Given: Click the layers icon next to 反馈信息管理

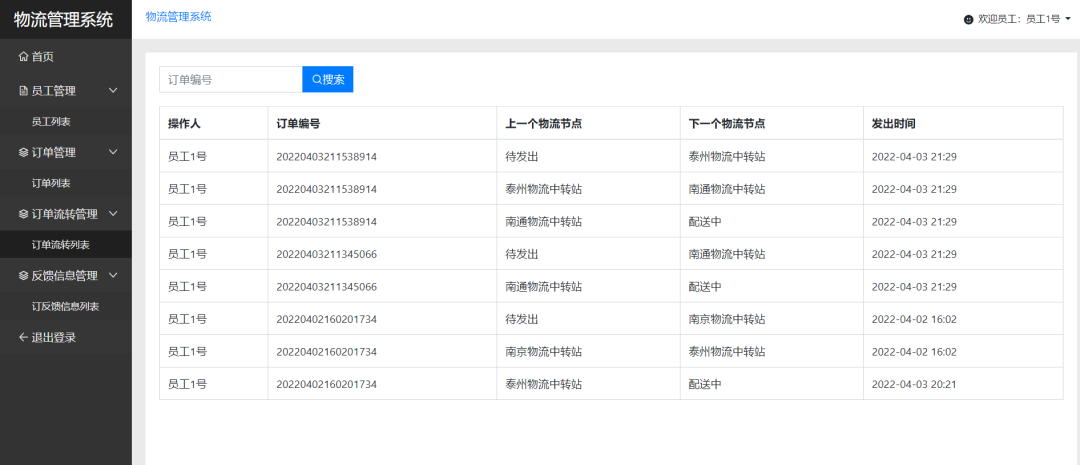Looking at the screenshot, I should [x=23, y=276].
